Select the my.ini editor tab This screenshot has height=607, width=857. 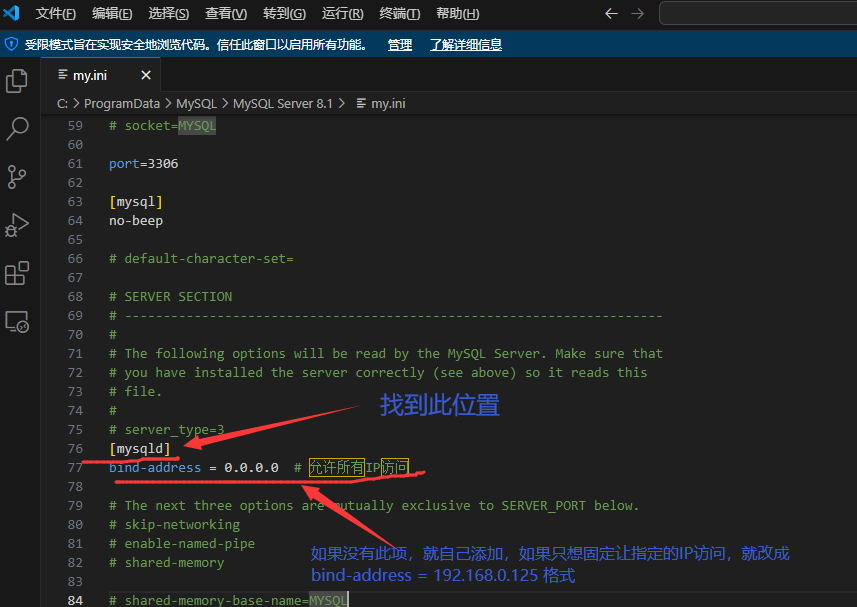click(101, 75)
